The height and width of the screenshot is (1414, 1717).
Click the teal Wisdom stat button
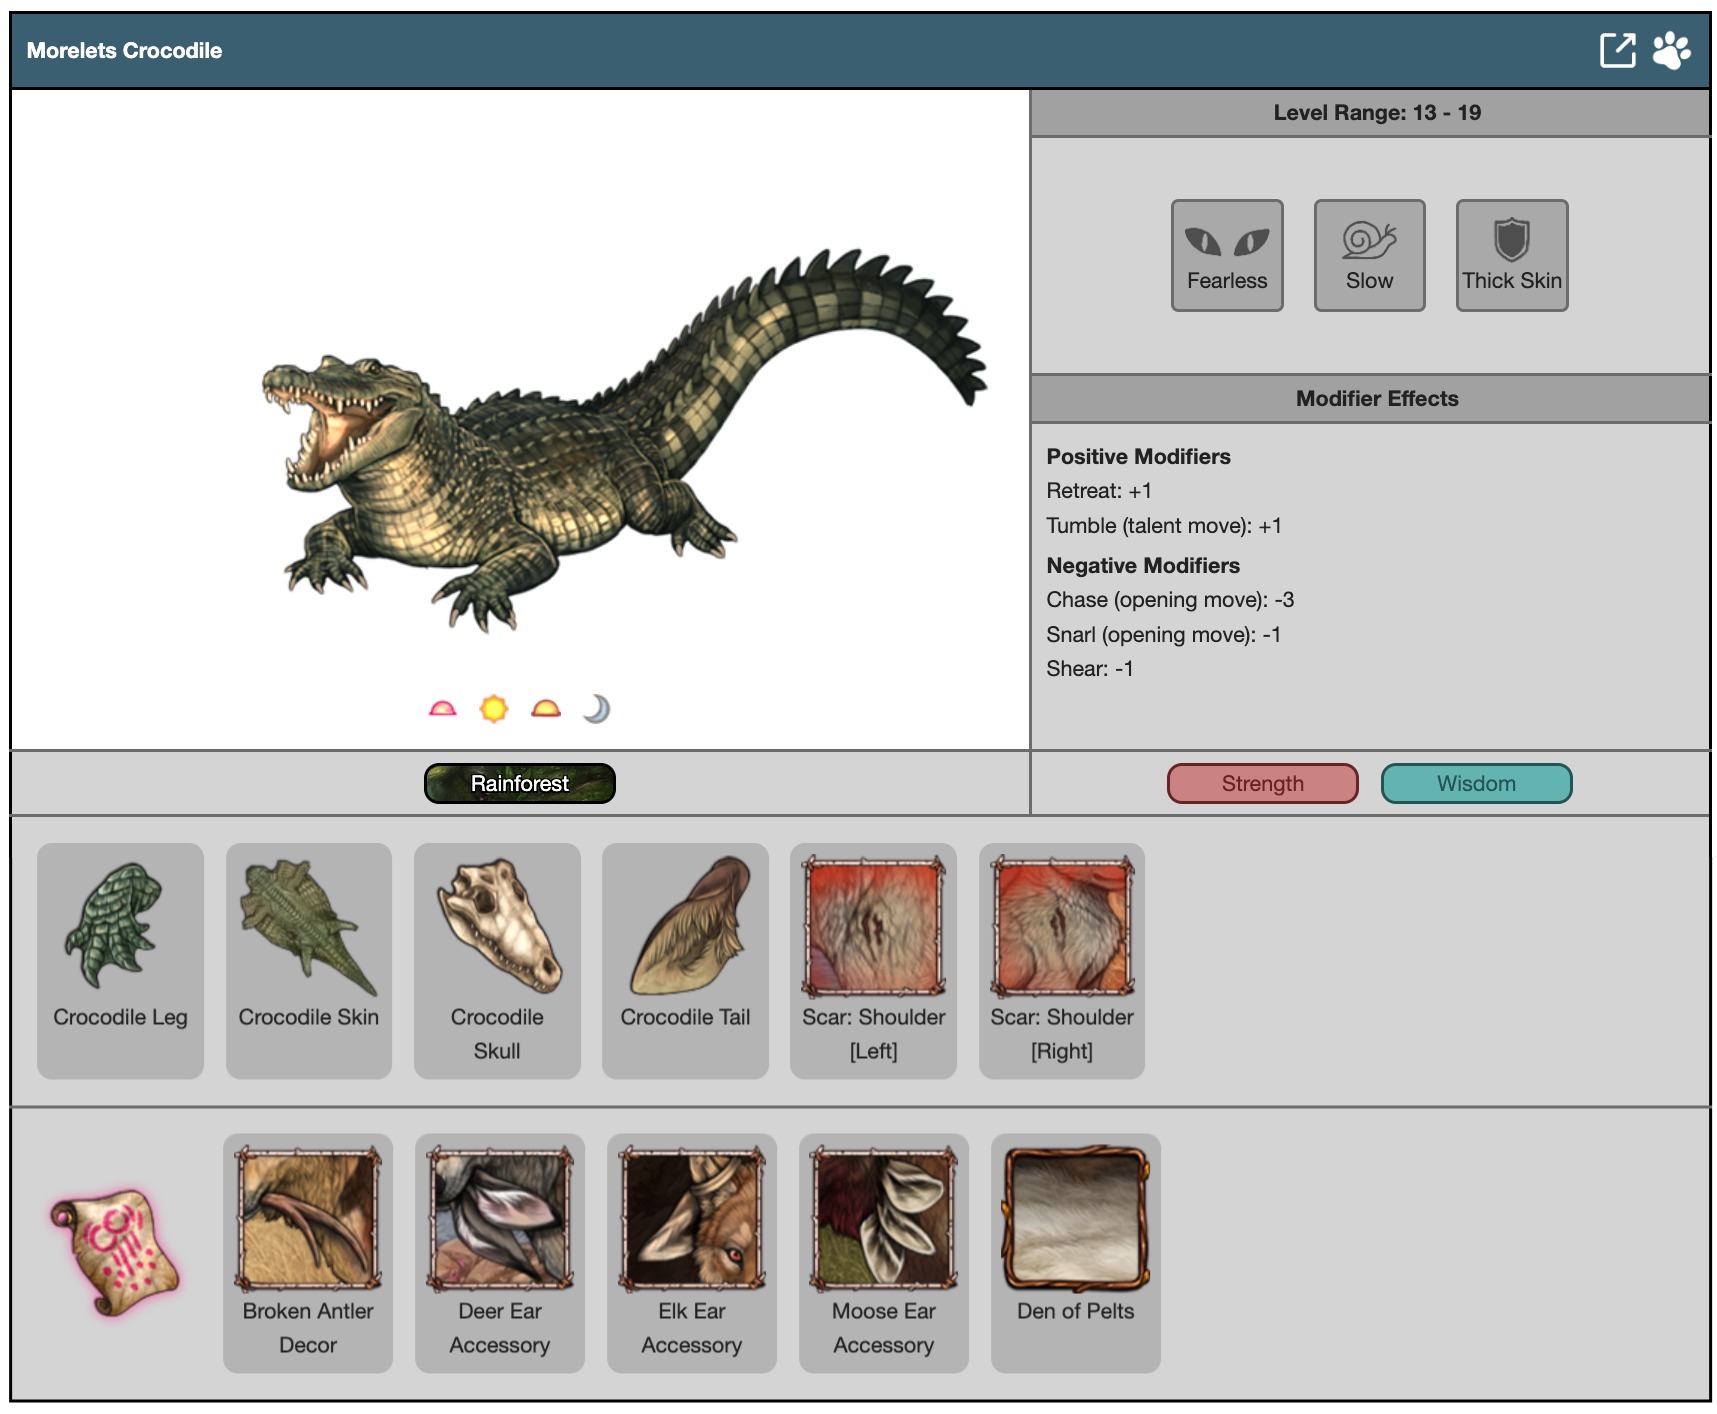pos(1476,784)
